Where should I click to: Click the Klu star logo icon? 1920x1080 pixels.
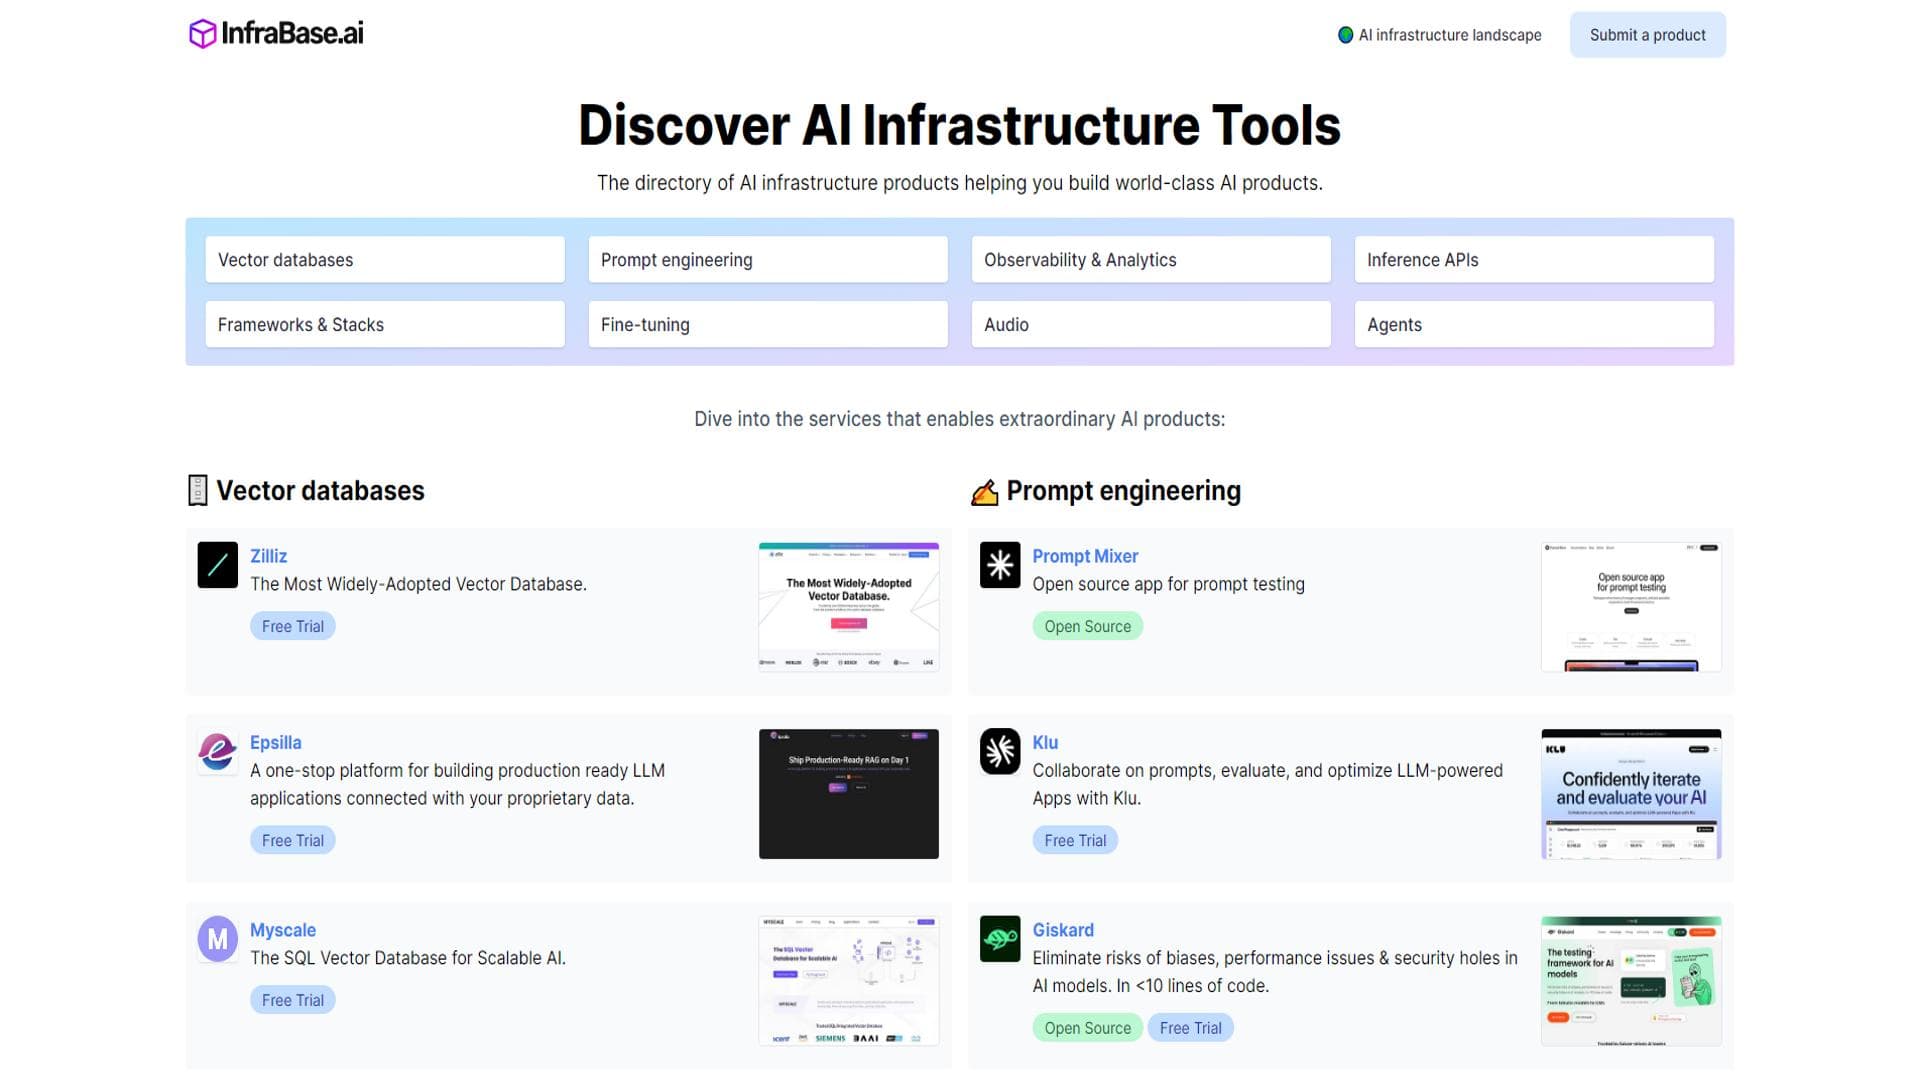tap(1000, 751)
